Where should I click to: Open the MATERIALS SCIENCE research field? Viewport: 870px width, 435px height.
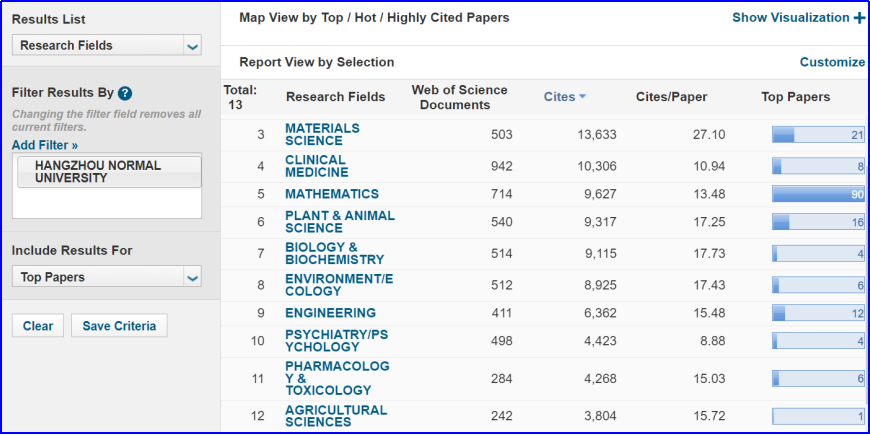(322, 135)
